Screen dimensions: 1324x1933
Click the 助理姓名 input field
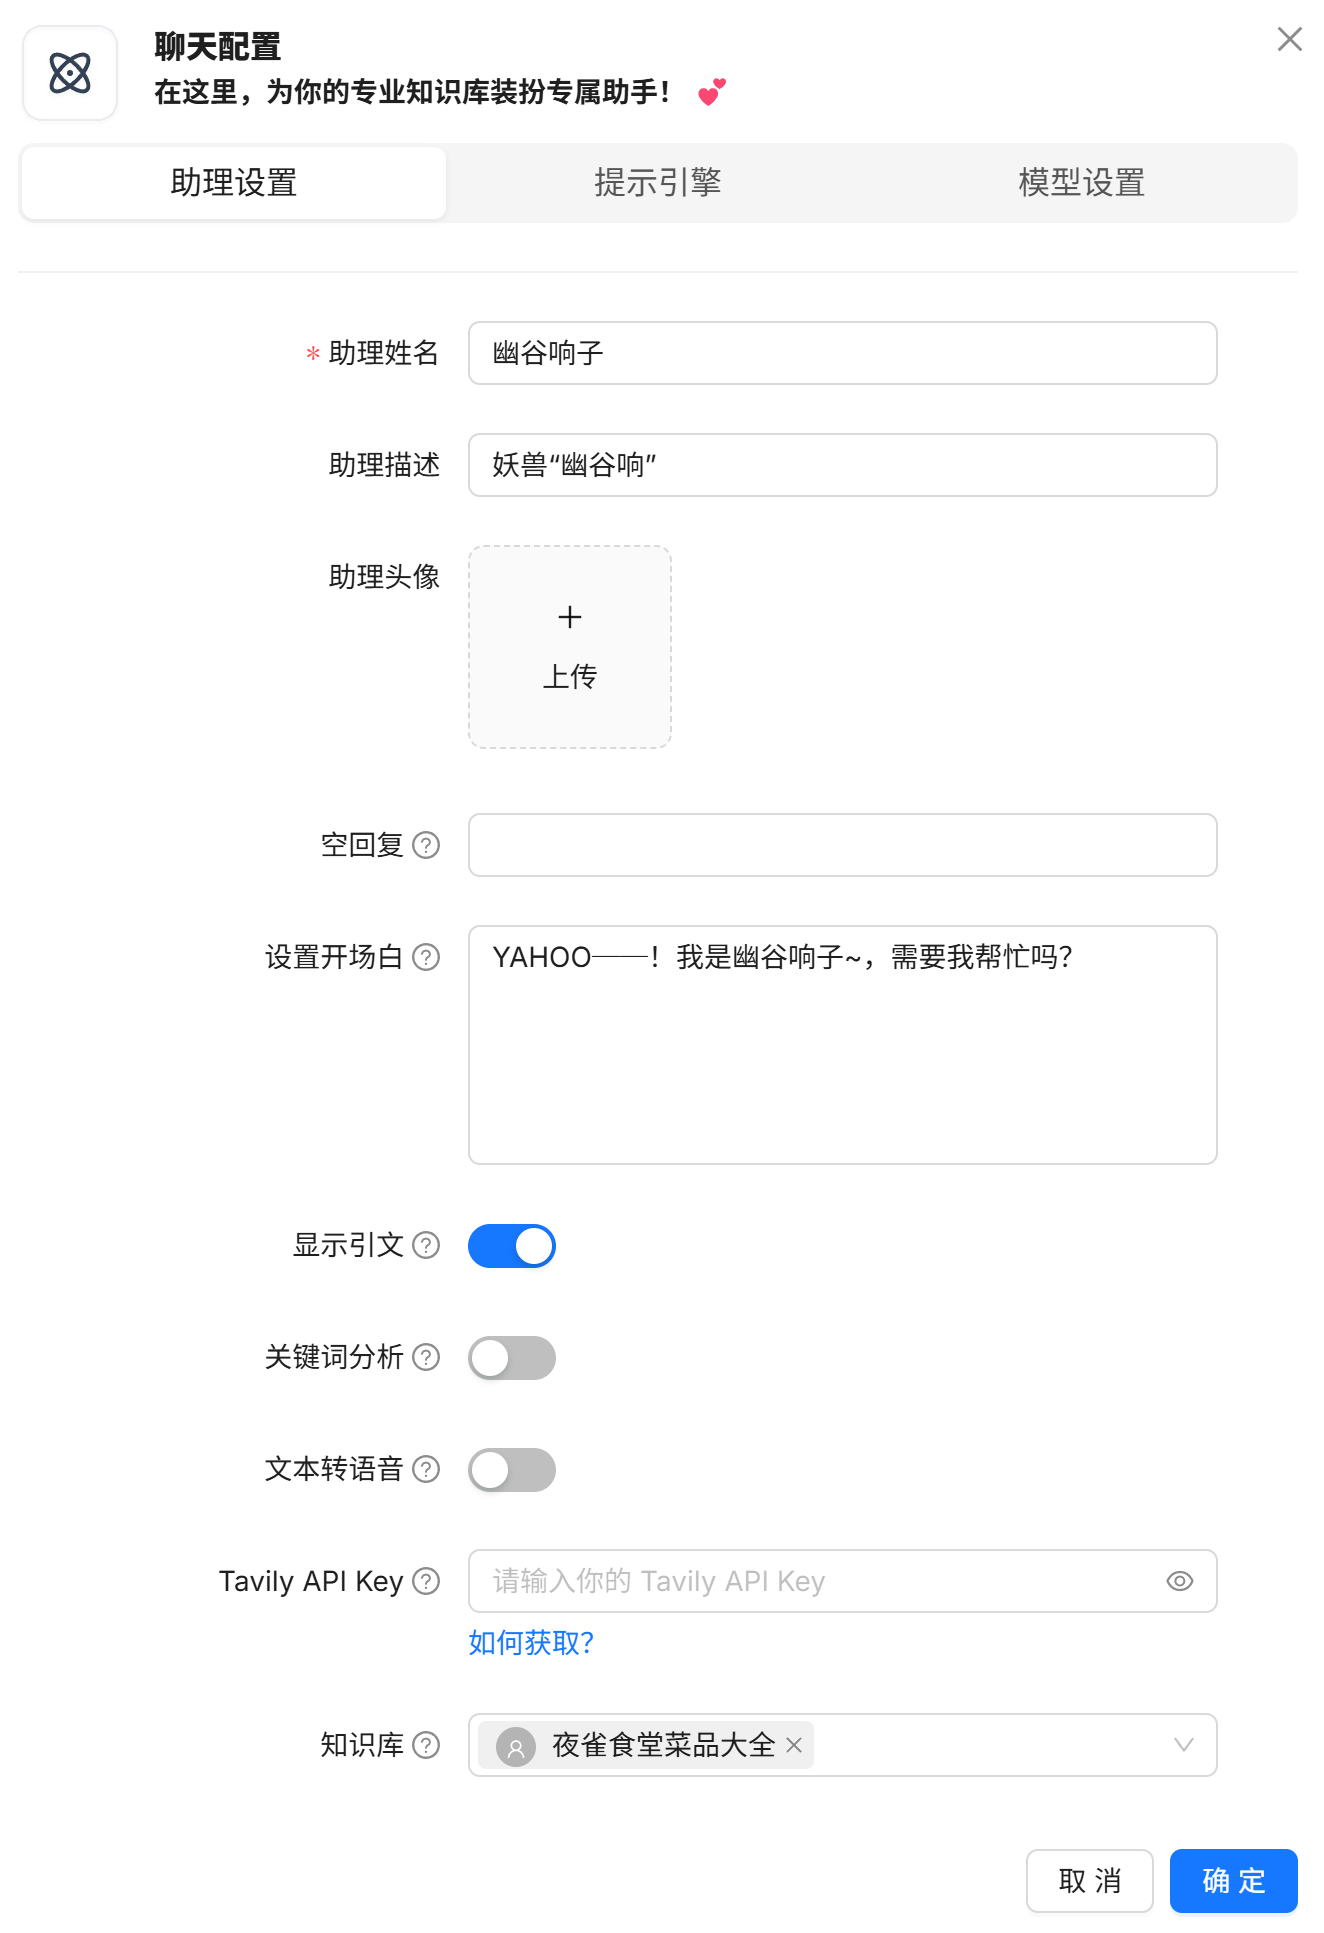pos(842,353)
